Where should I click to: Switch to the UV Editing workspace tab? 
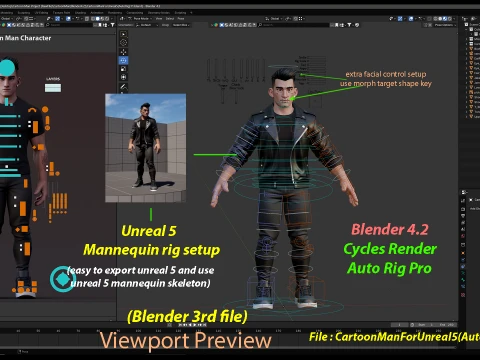[x=41, y=13]
